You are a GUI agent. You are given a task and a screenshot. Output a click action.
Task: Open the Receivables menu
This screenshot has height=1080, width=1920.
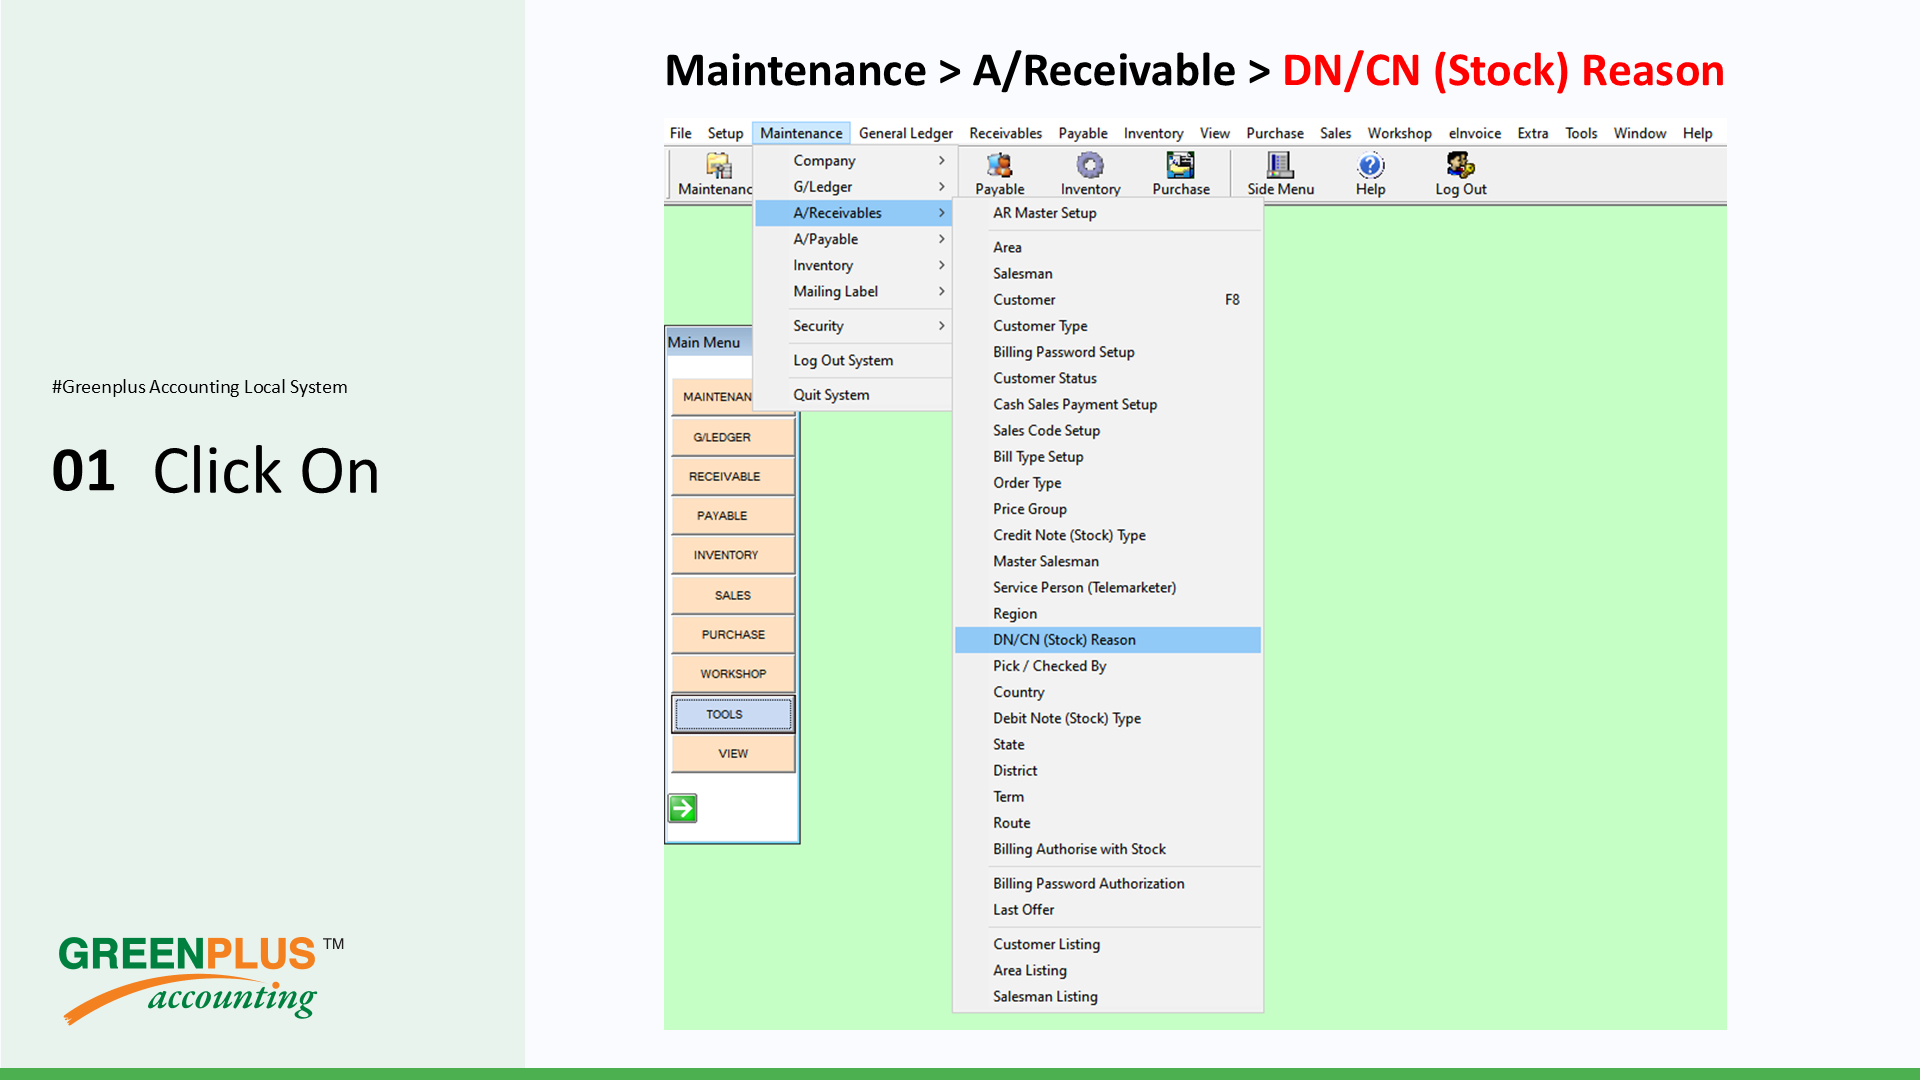click(1005, 133)
